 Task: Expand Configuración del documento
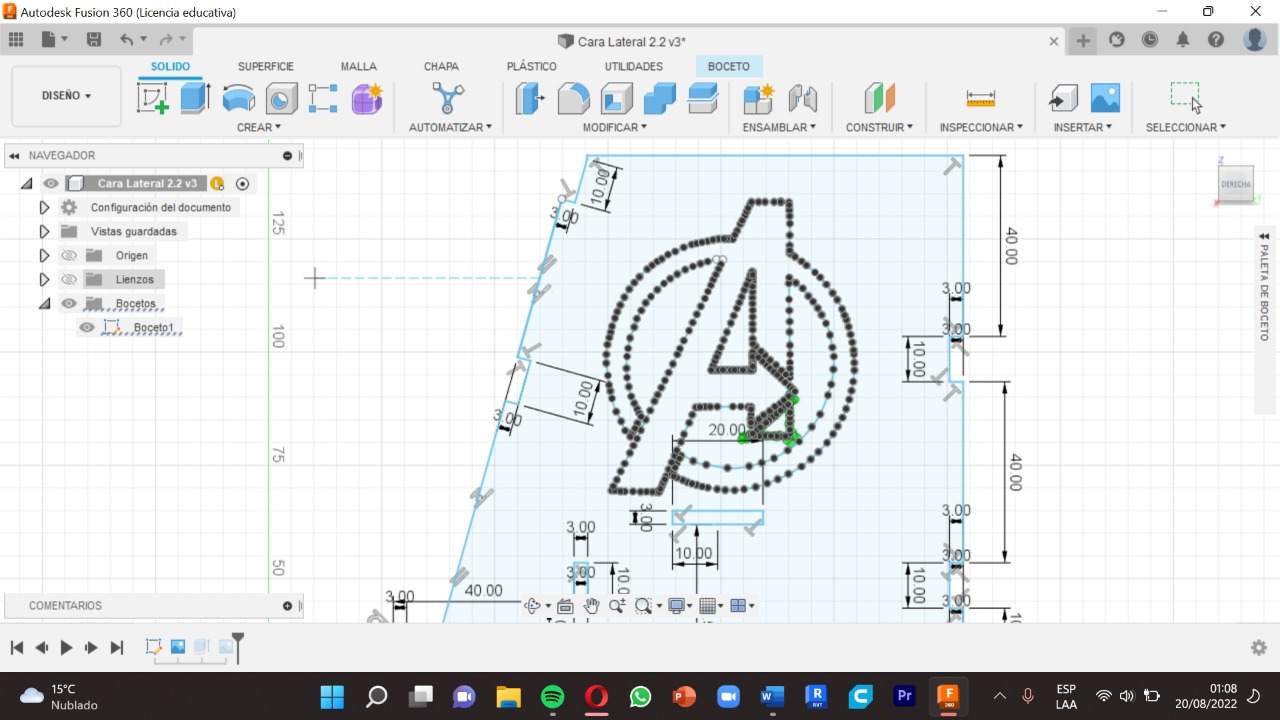coord(44,208)
